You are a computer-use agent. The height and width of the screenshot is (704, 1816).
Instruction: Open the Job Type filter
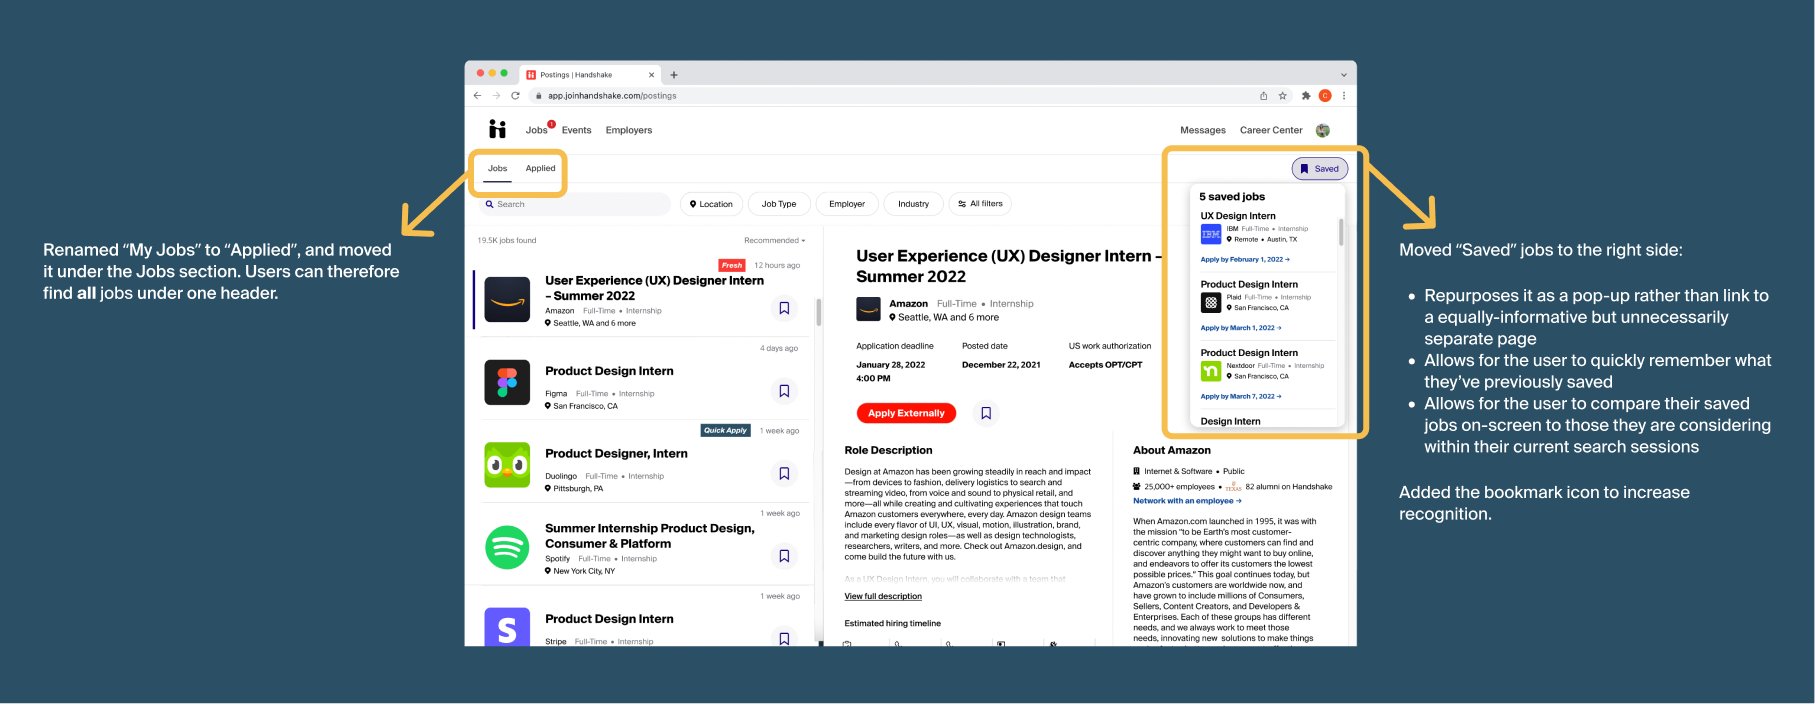(x=779, y=204)
